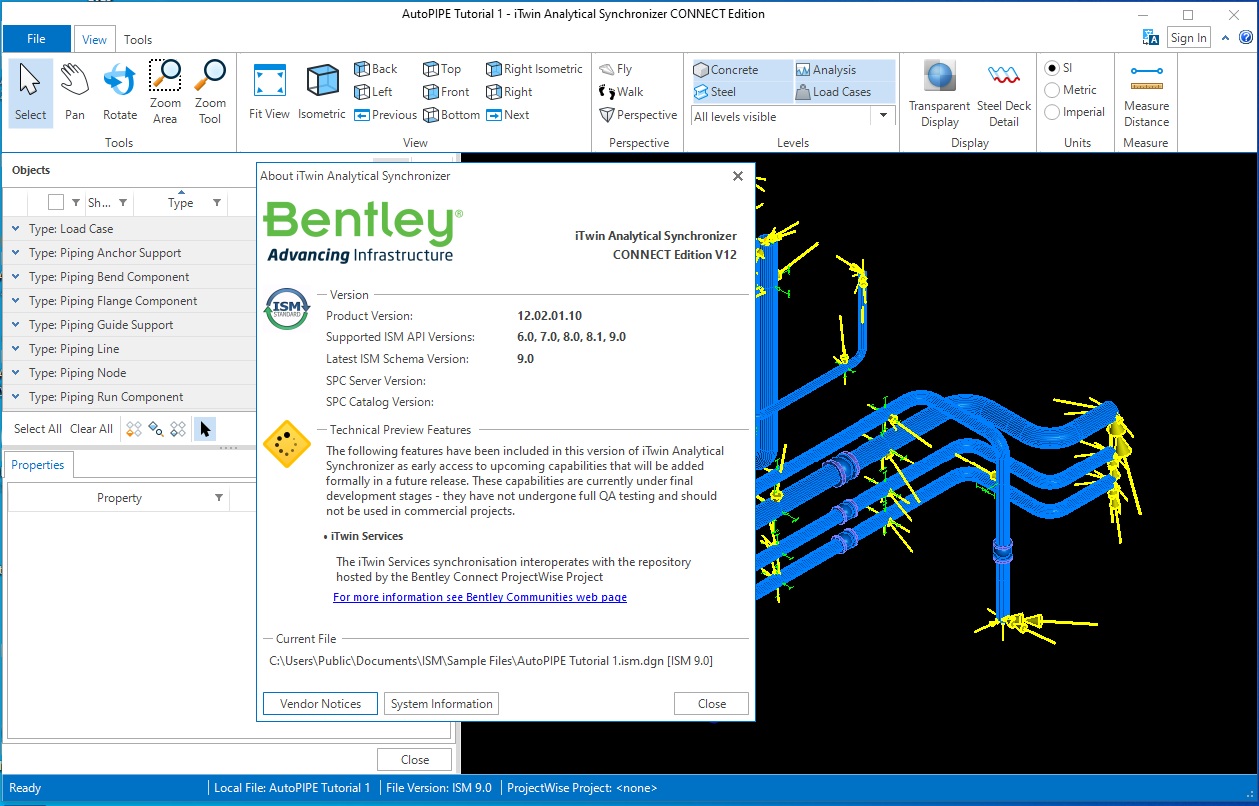
Task: Start the Measure Distance tool
Action: point(1146,94)
